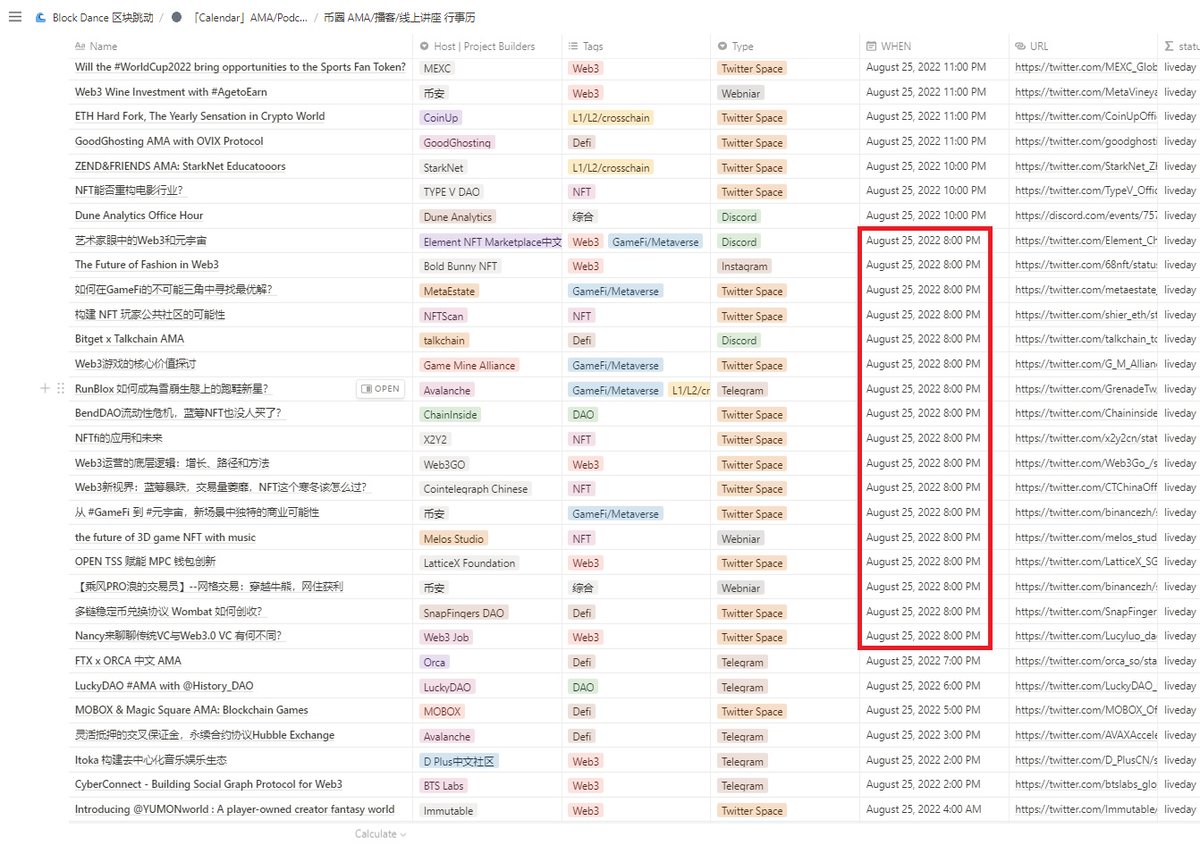Click the MetaEstate host tag
Image resolution: width=1200 pixels, height=846 pixels.
(450, 291)
